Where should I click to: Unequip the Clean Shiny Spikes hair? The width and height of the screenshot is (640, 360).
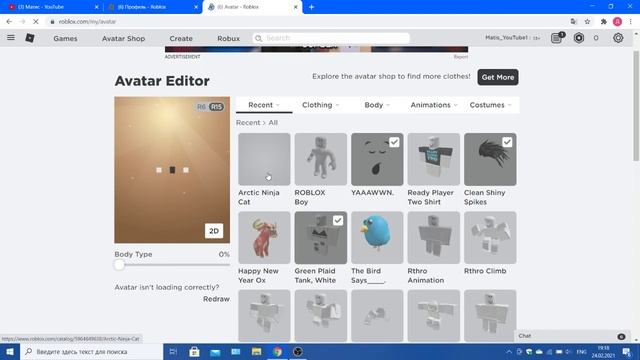(490, 159)
